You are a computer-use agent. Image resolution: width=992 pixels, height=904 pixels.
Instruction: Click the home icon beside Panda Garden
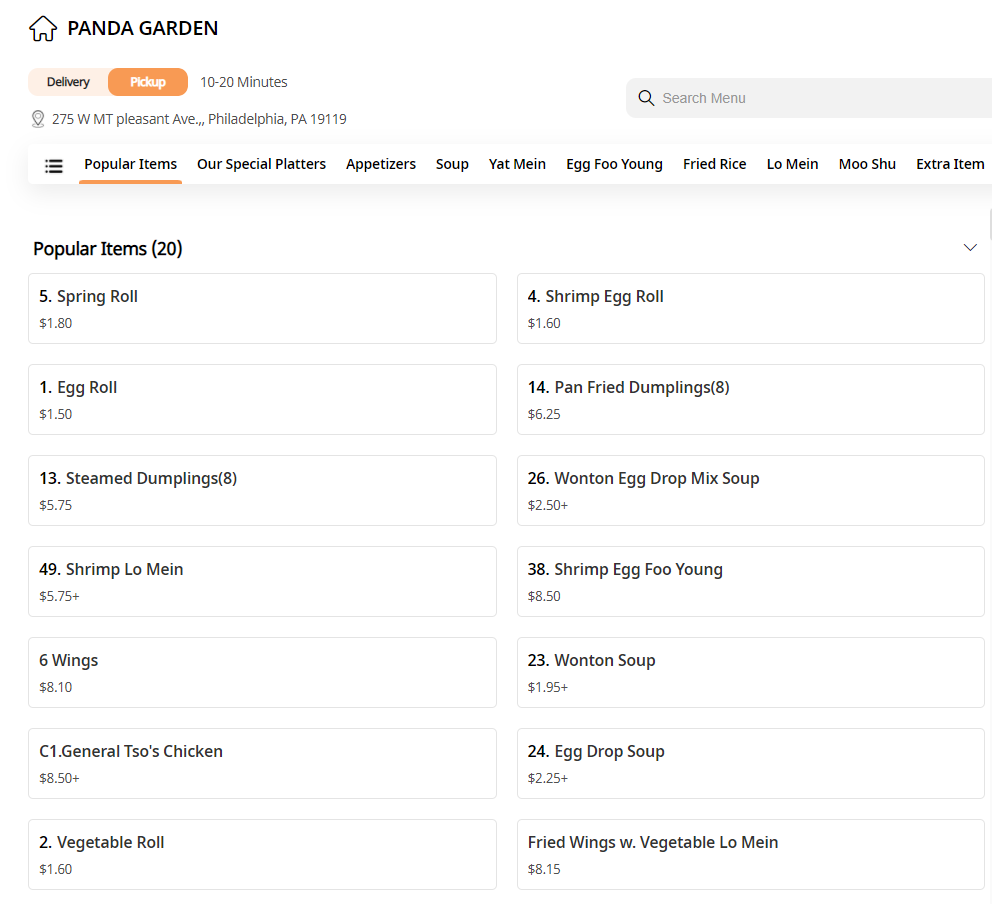[43, 29]
